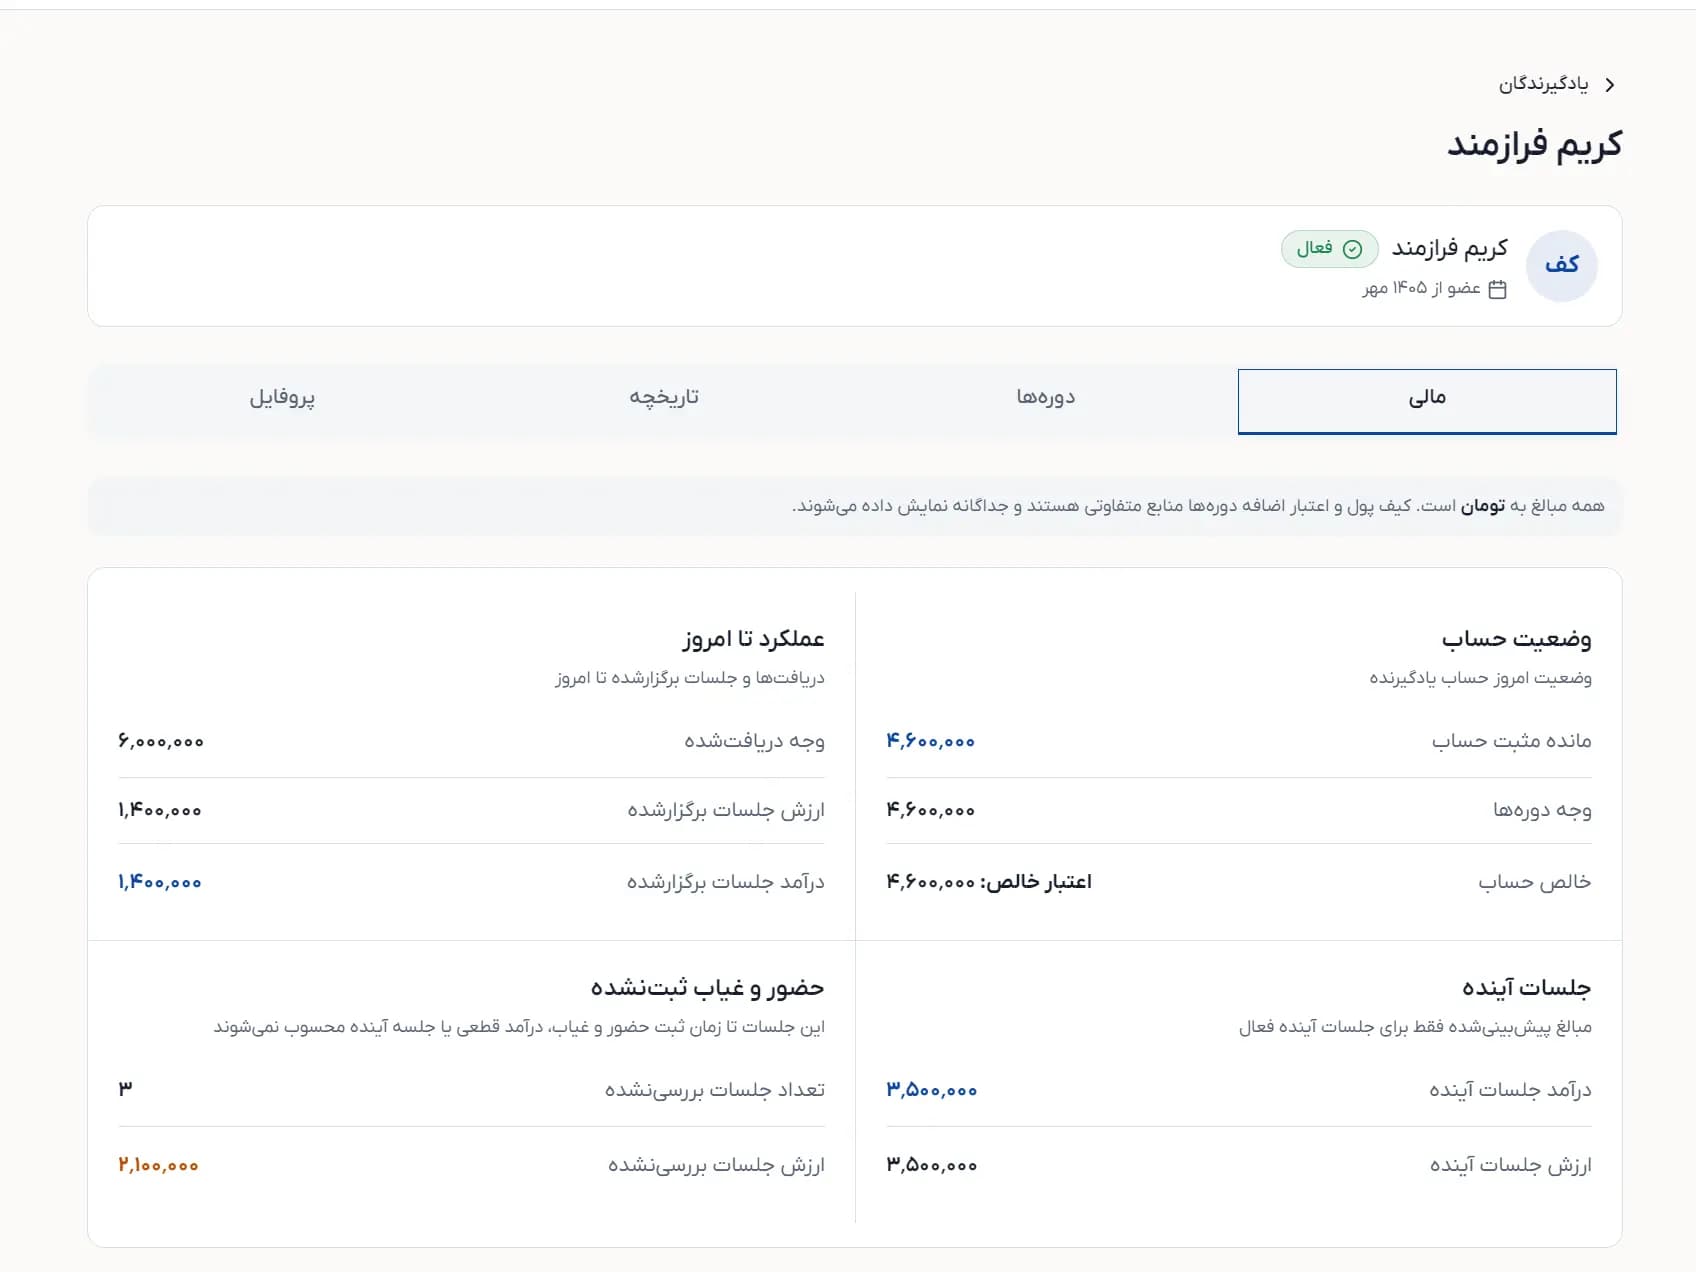
Task: Click the حضور و غیاب ثبت‌نشده heading
Action: [x=707, y=988]
